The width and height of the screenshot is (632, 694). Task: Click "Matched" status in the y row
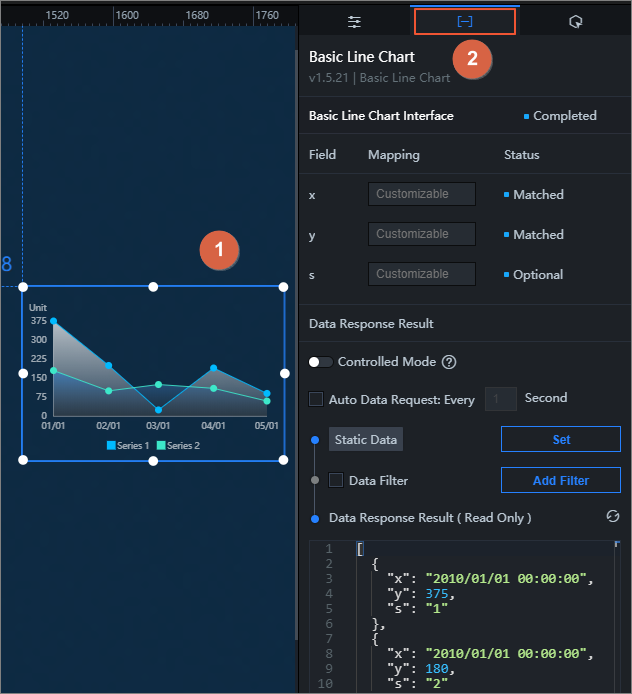pyautogui.click(x=538, y=234)
